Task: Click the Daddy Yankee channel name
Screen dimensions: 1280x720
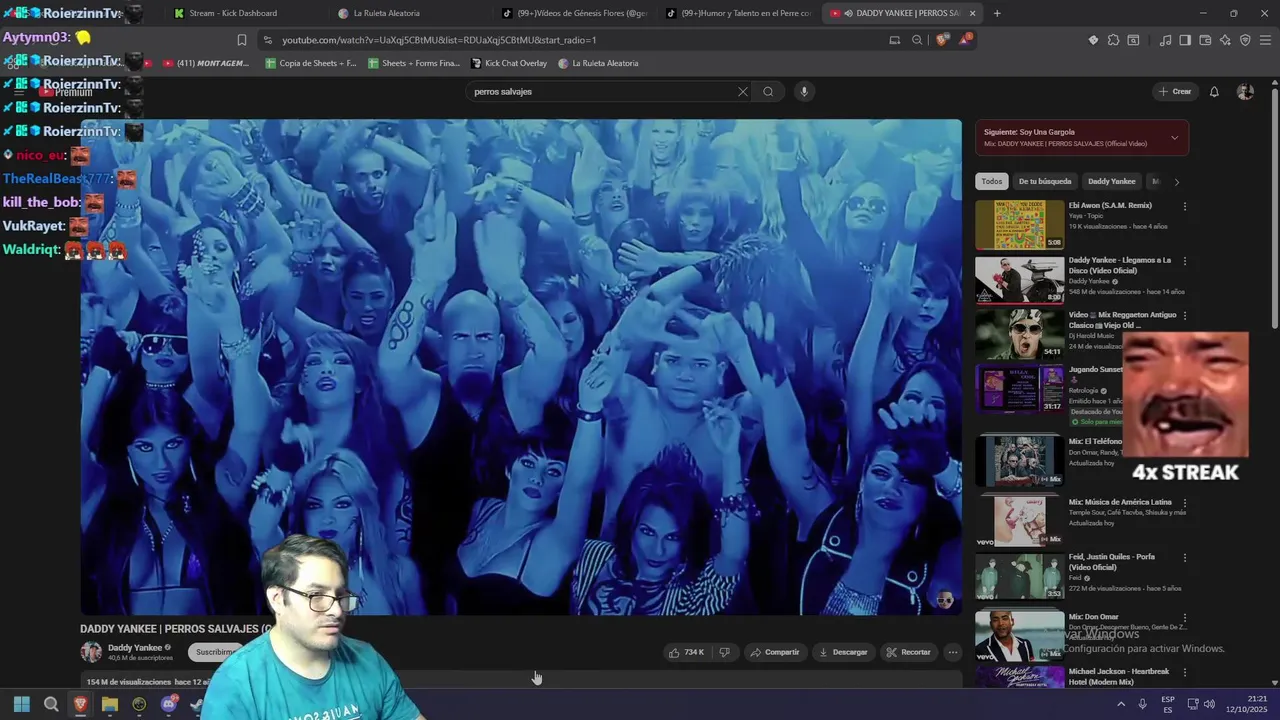Action: tap(135, 648)
